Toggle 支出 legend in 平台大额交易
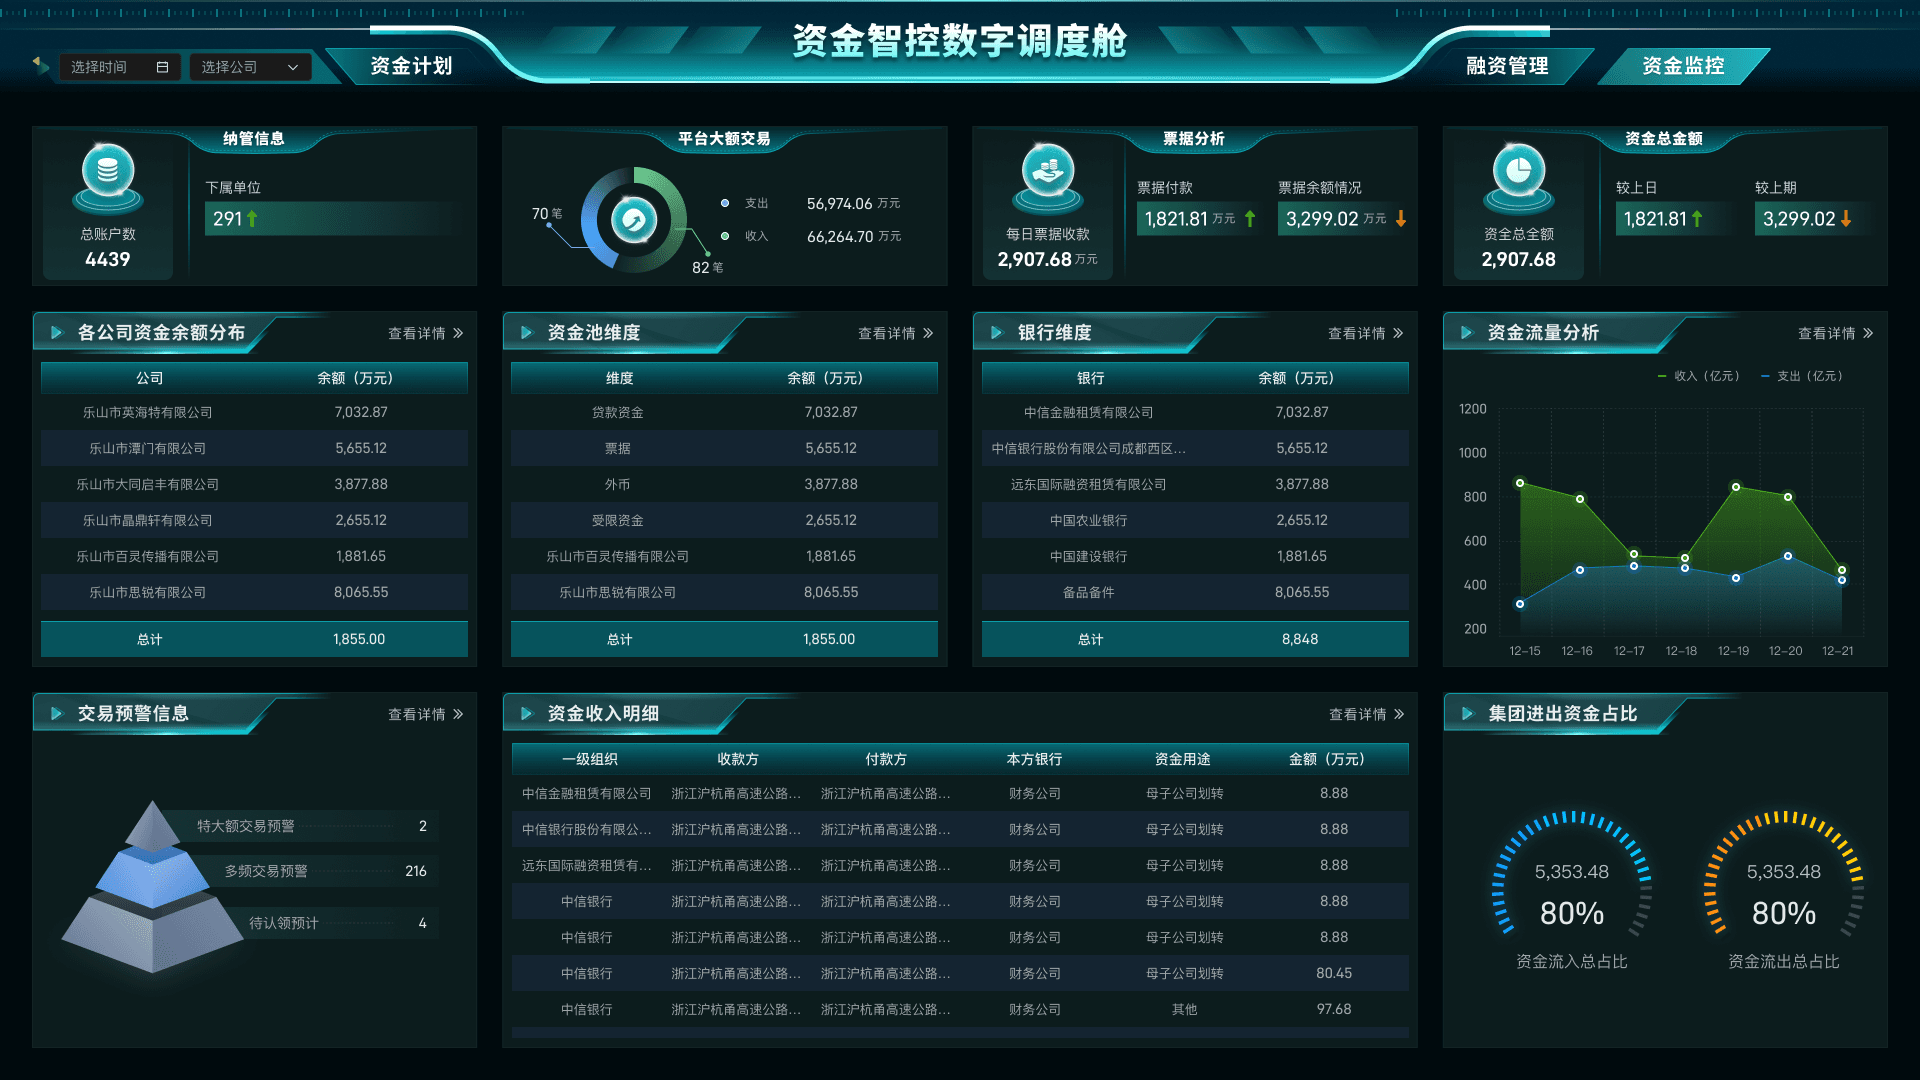Viewport: 1920px width, 1080px height. [x=745, y=203]
